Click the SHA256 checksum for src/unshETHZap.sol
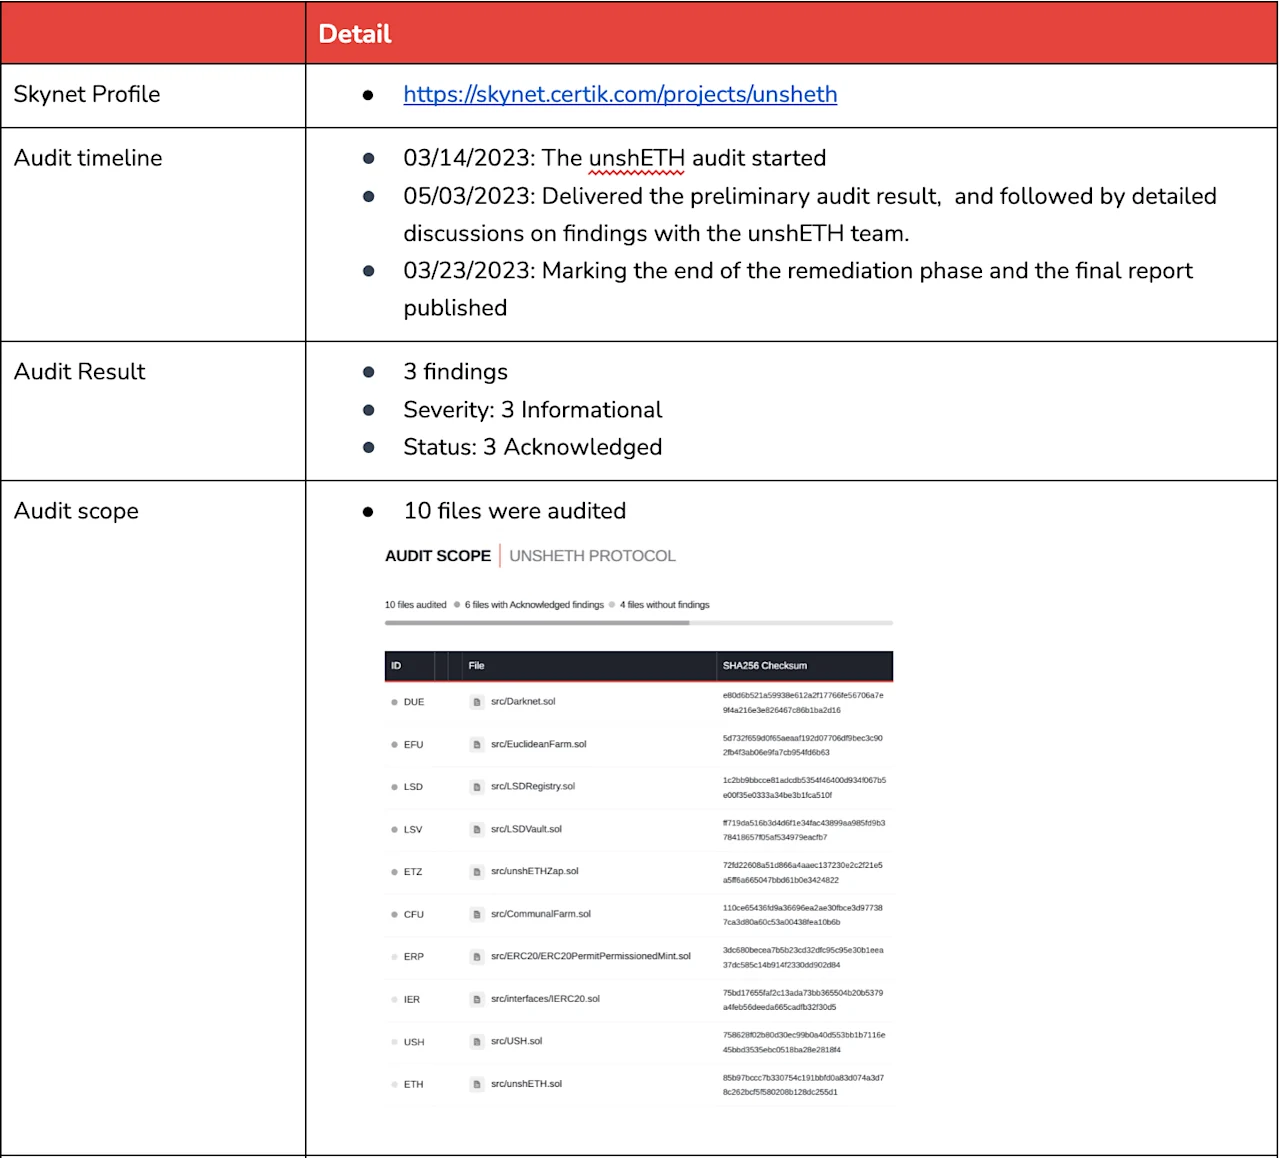This screenshot has width=1280, height=1158. coord(803,873)
